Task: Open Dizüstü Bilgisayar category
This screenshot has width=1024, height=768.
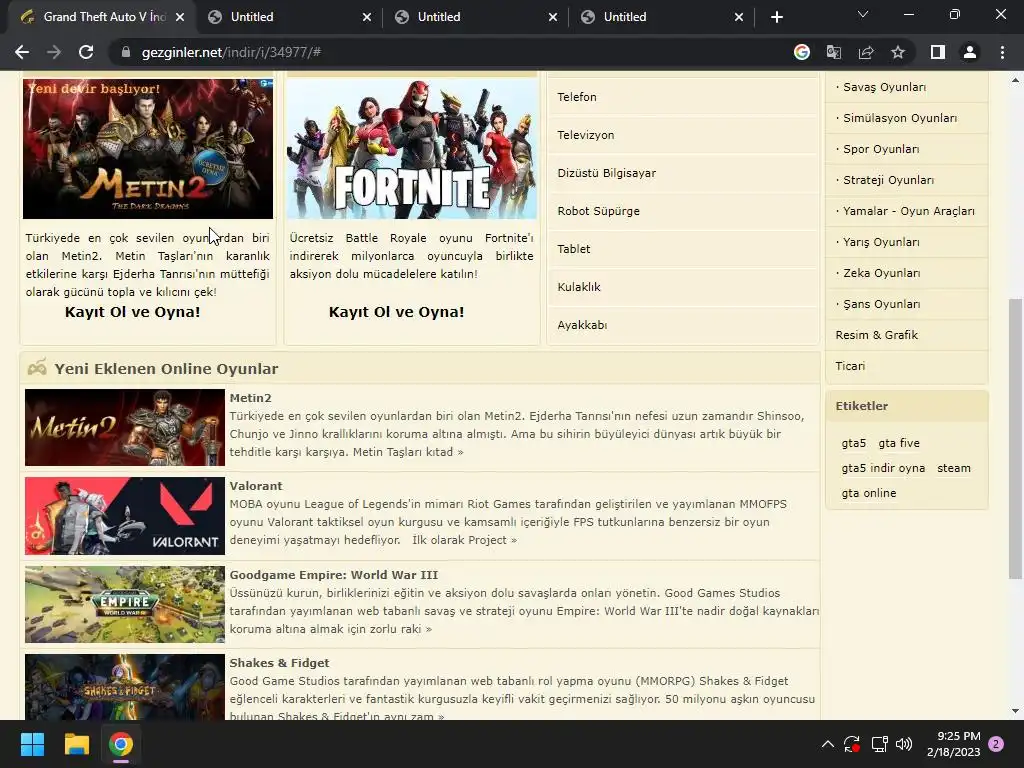Action: coord(682,173)
